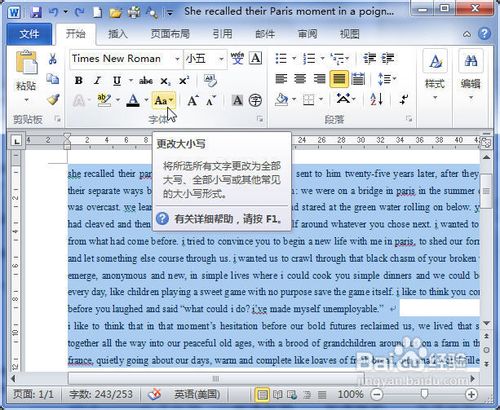Click the Shrink Font icon
The image size is (500, 410).
pos(211,101)
